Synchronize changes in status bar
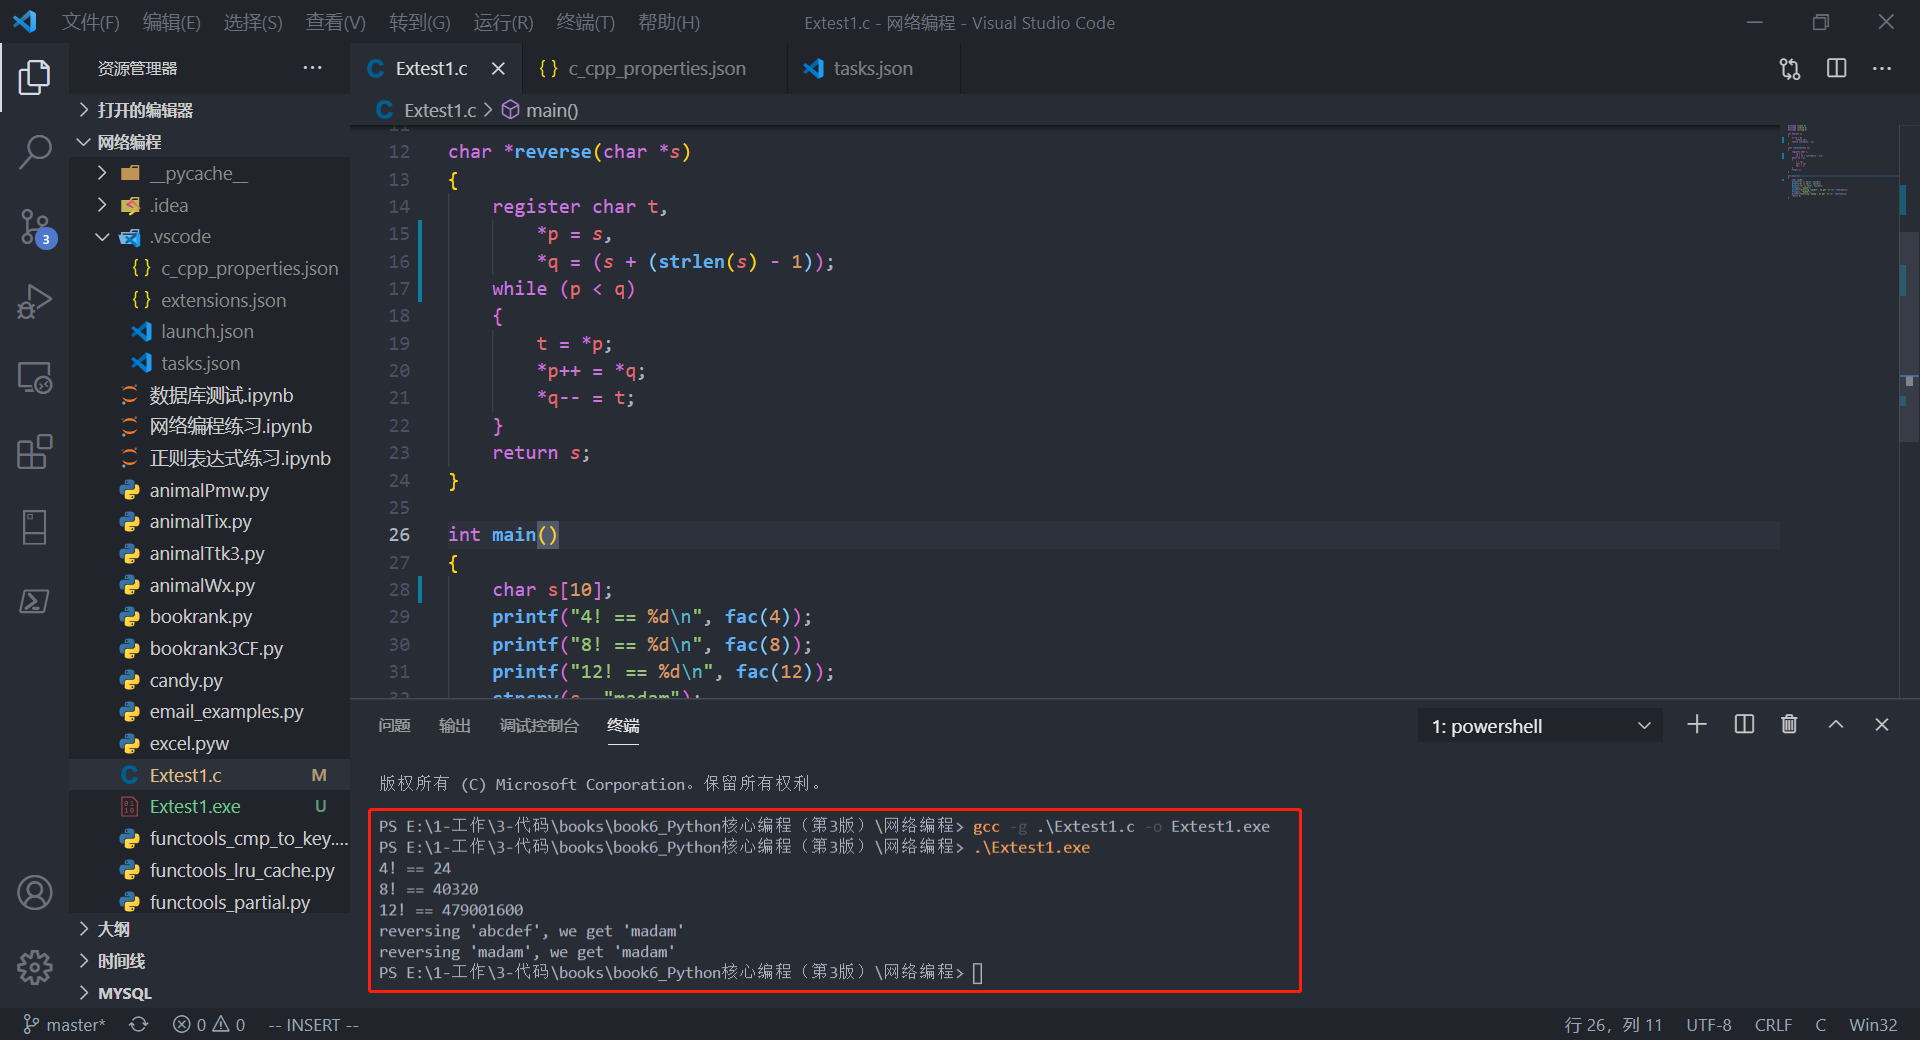Image resolution: width=1920 pixels, height=1040 pixels. pos(139,1025)
